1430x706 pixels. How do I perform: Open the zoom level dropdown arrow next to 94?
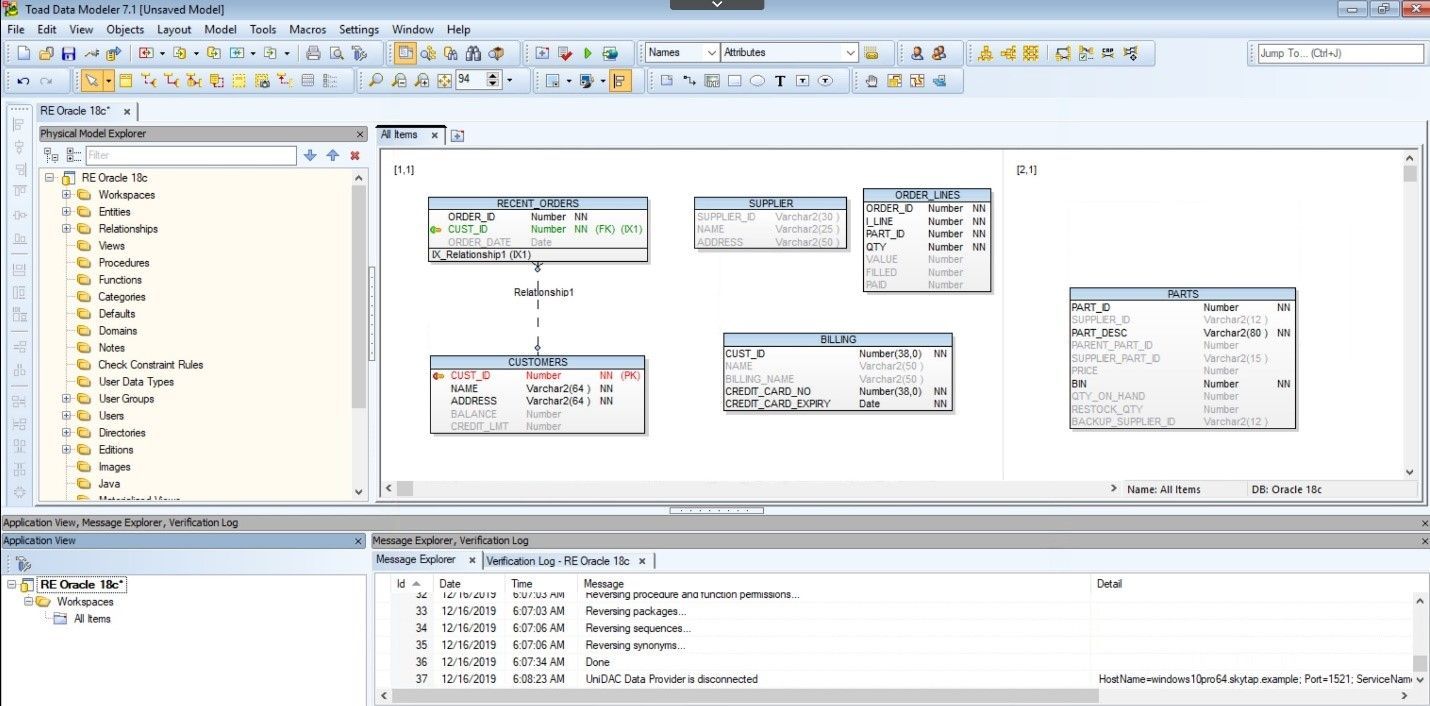(x=510, y=81)
